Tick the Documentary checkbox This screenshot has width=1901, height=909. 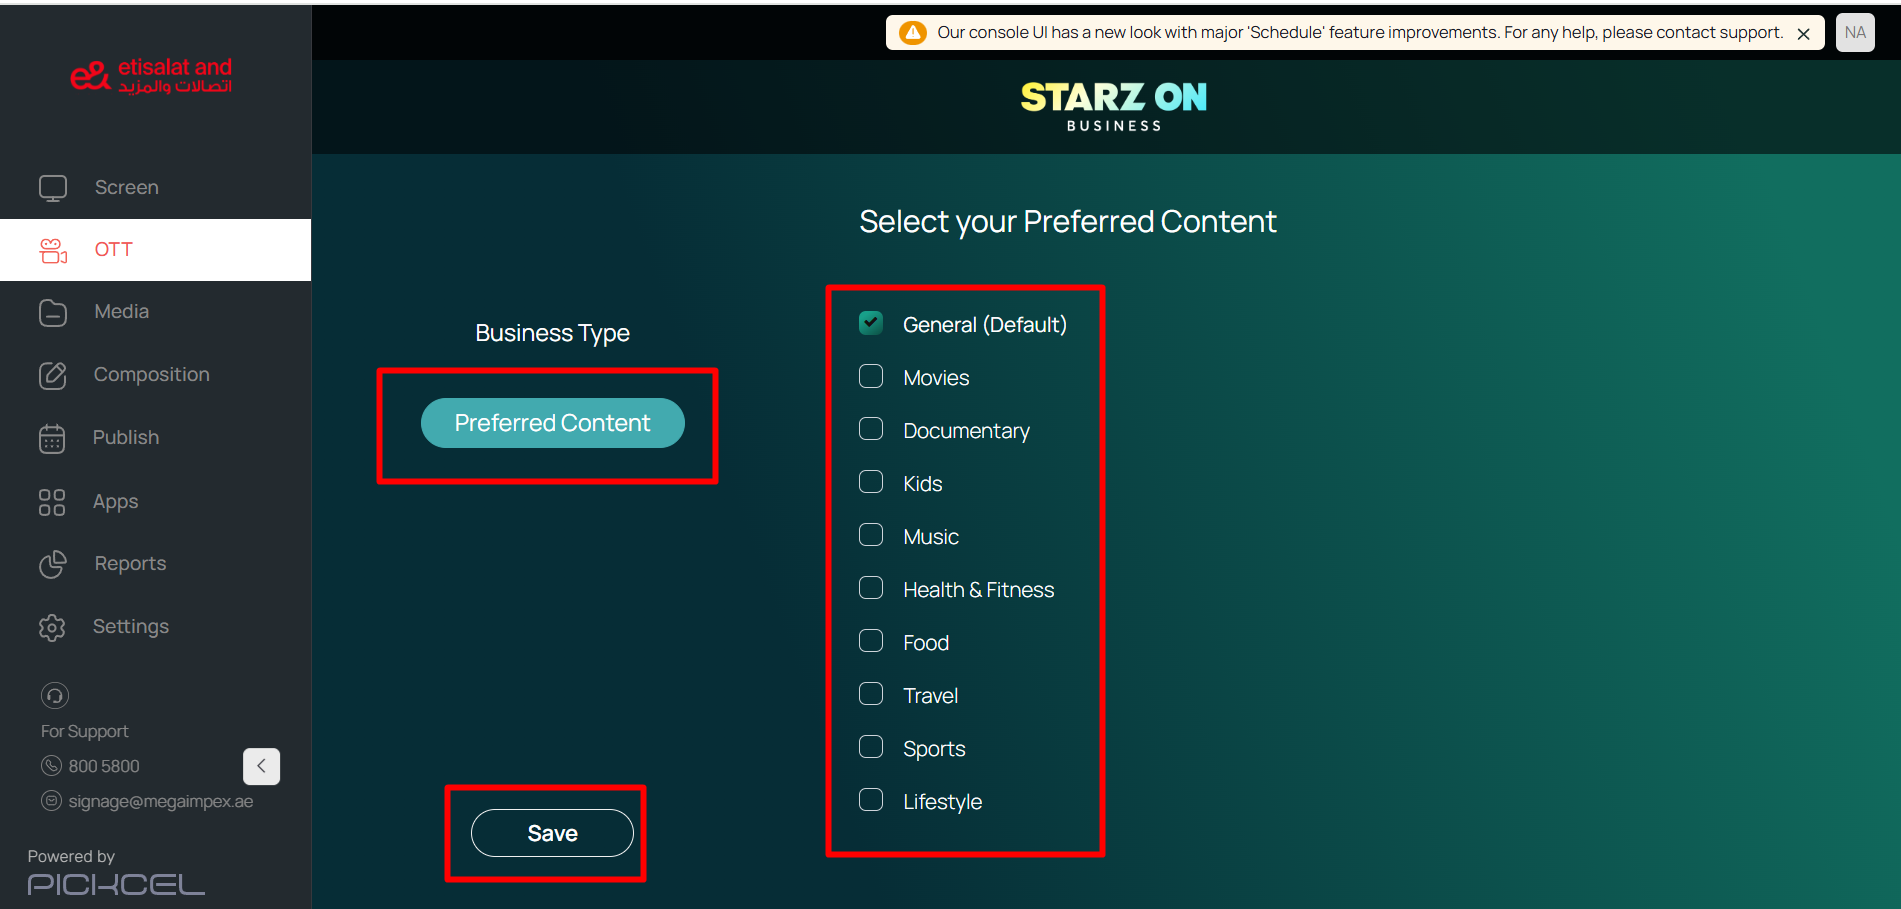pyautogui.click(x=871, y=429)
